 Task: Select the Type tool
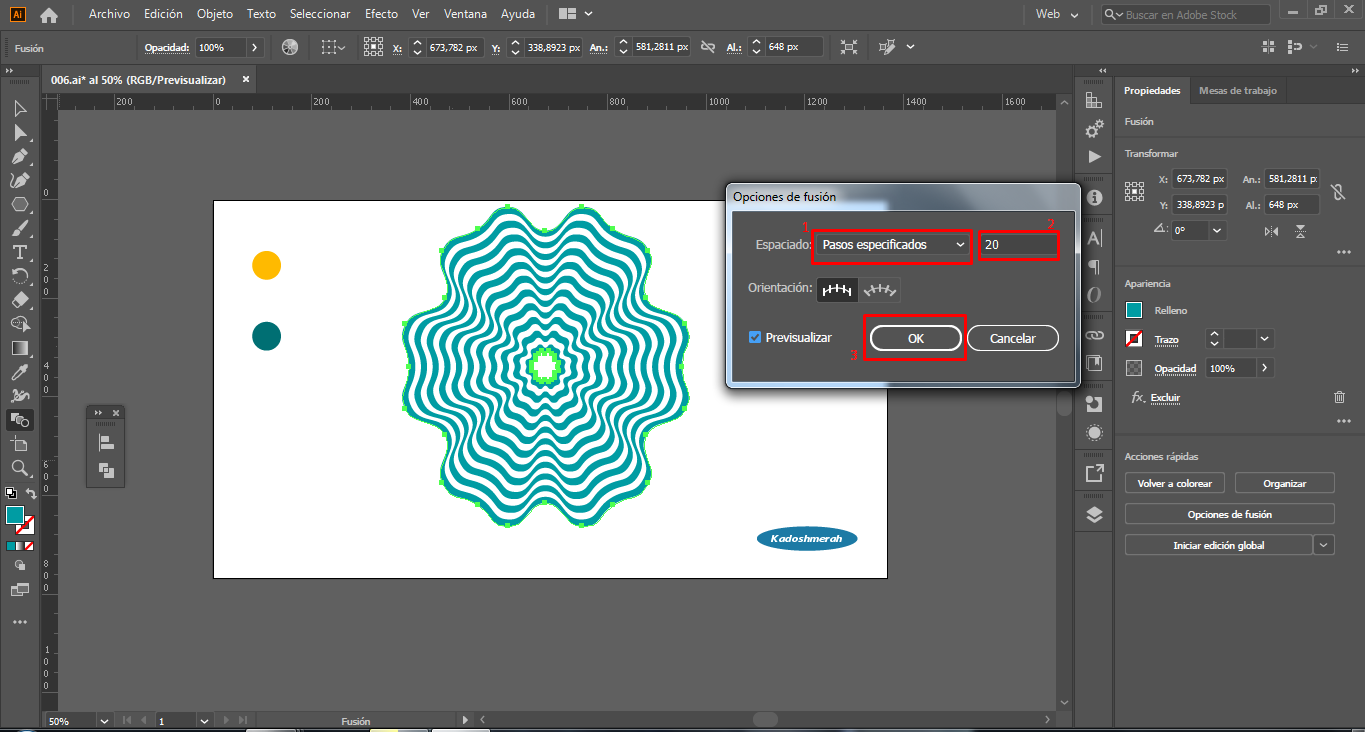coord(20,252)
